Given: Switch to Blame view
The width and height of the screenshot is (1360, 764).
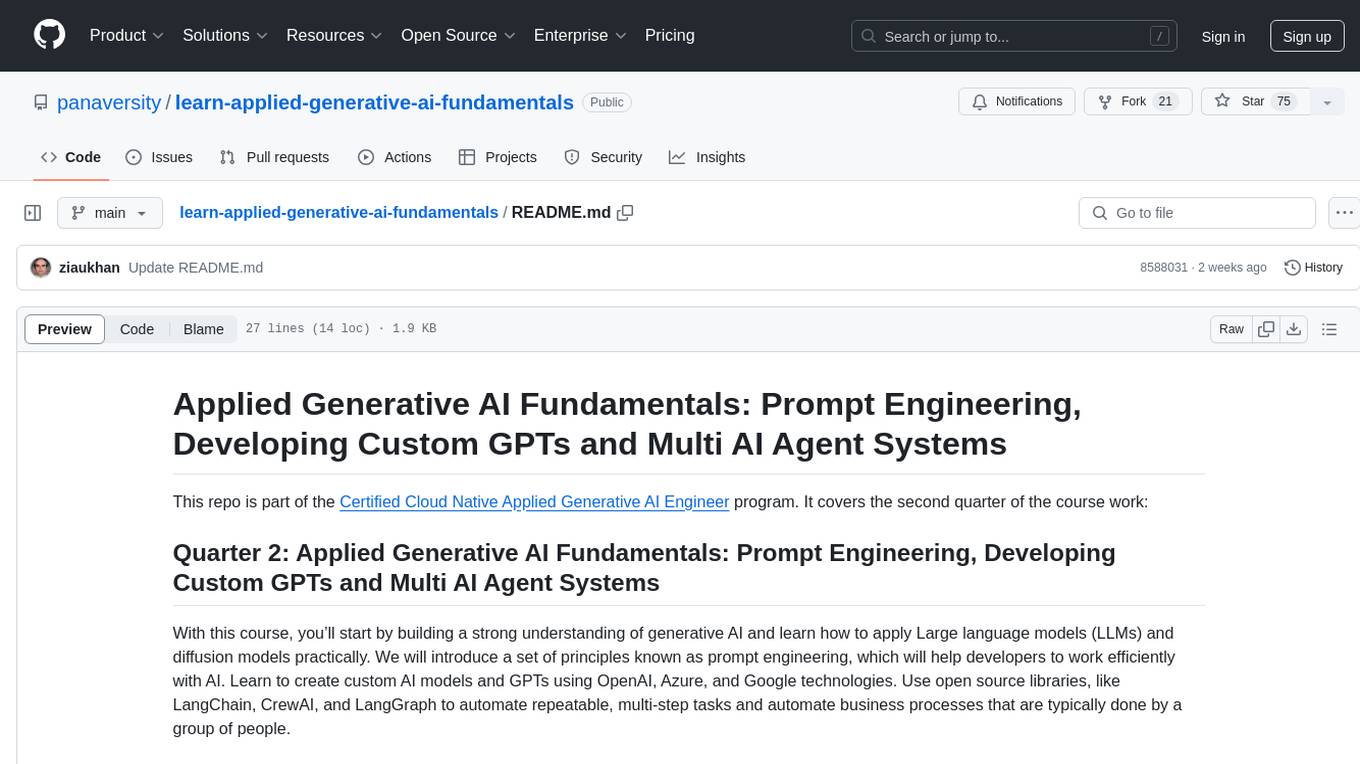Looking at the screenshot, I should pyautogui.click(x=204, y=329).
